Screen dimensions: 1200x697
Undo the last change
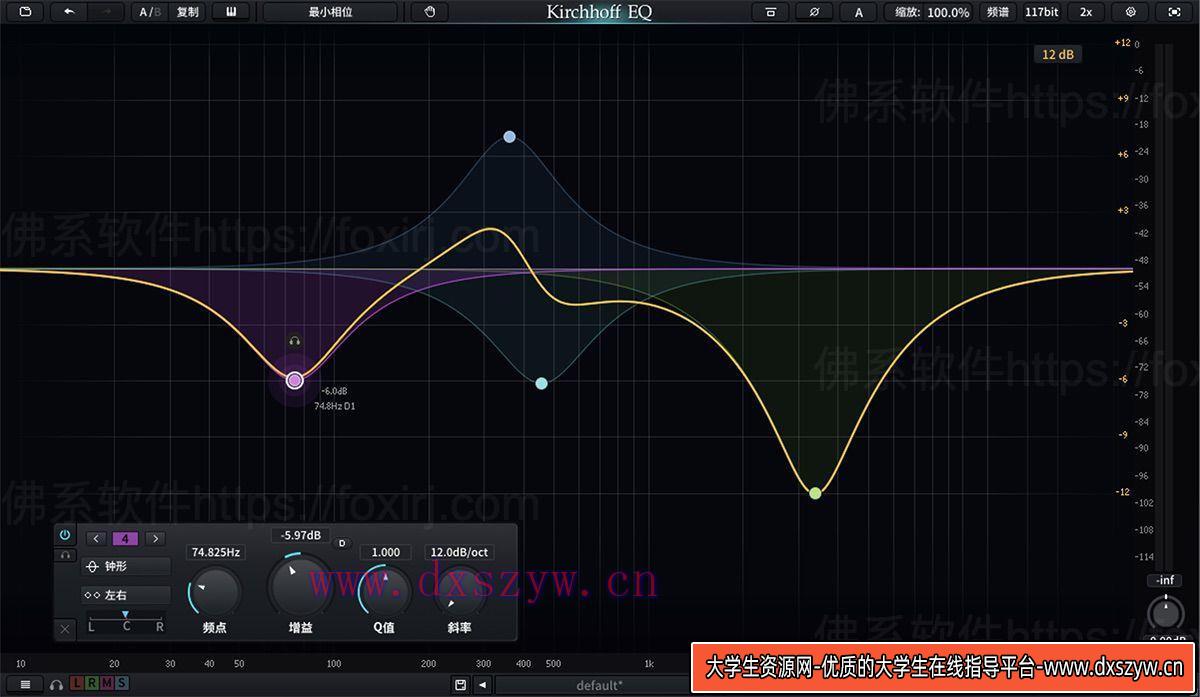point(69,12)
